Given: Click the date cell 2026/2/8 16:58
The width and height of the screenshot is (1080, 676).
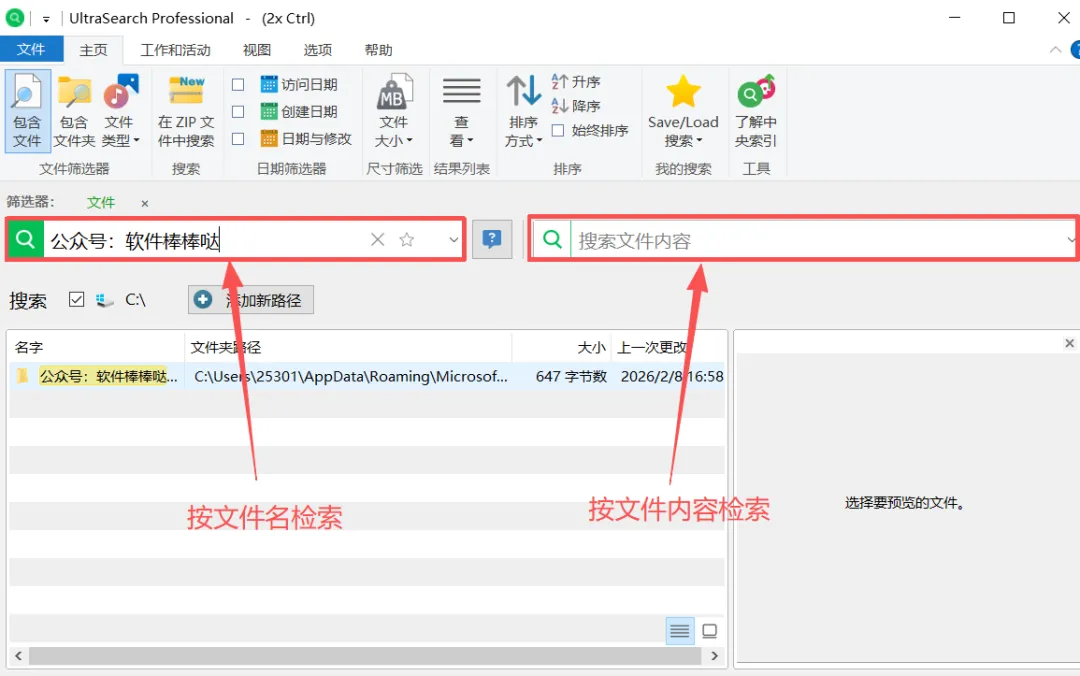Looking at the screenshot, I should (x=672, y=376).
